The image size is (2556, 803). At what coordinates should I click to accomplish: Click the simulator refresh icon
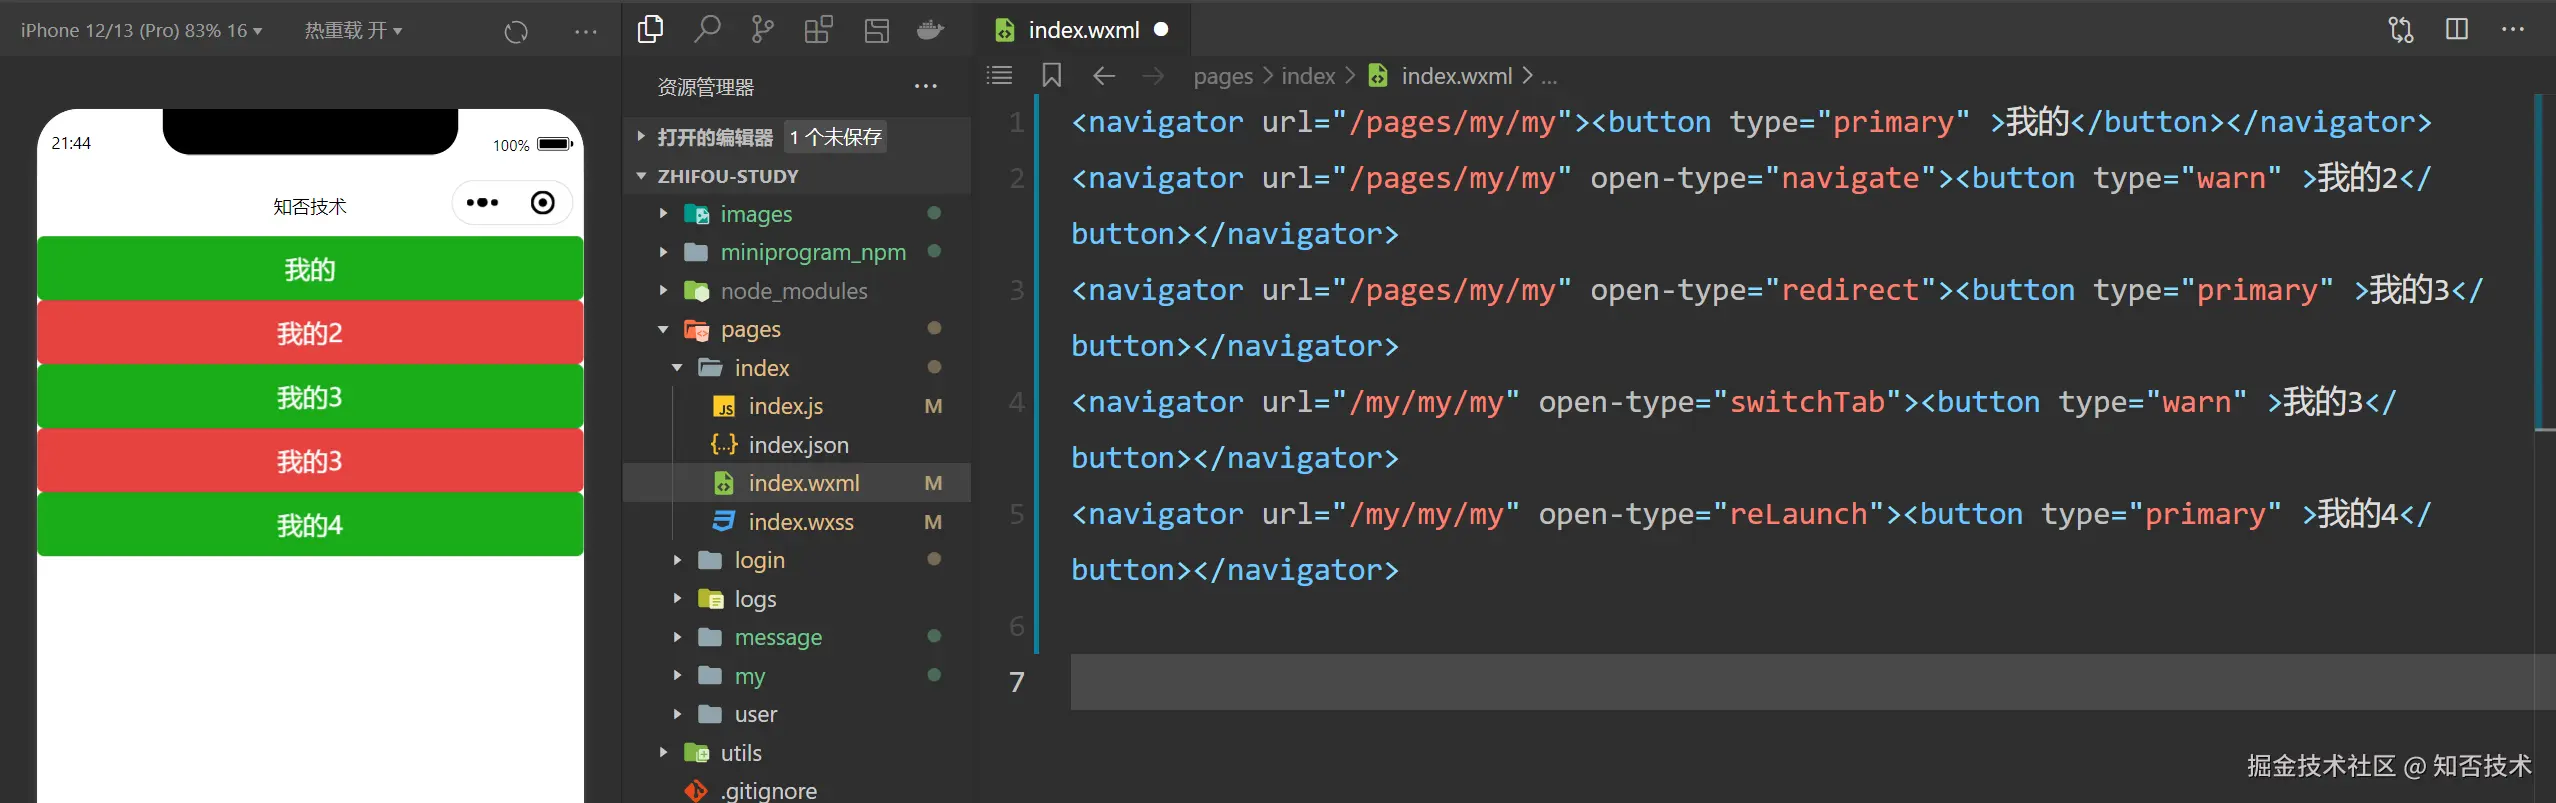pos(516,32)
